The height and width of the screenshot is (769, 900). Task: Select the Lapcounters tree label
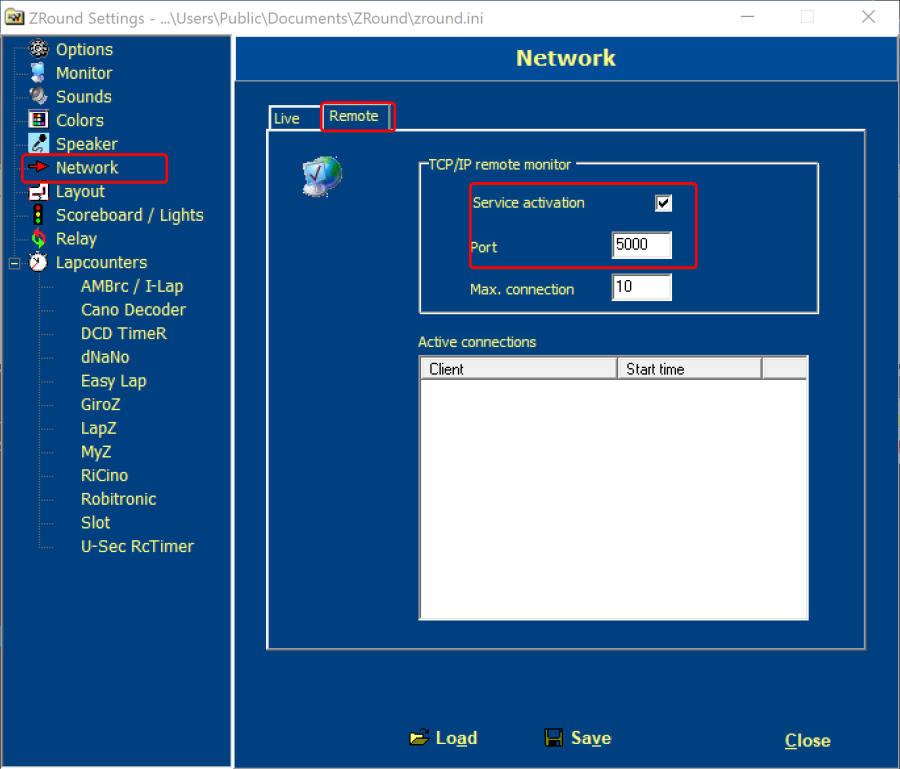coord(102,262)
